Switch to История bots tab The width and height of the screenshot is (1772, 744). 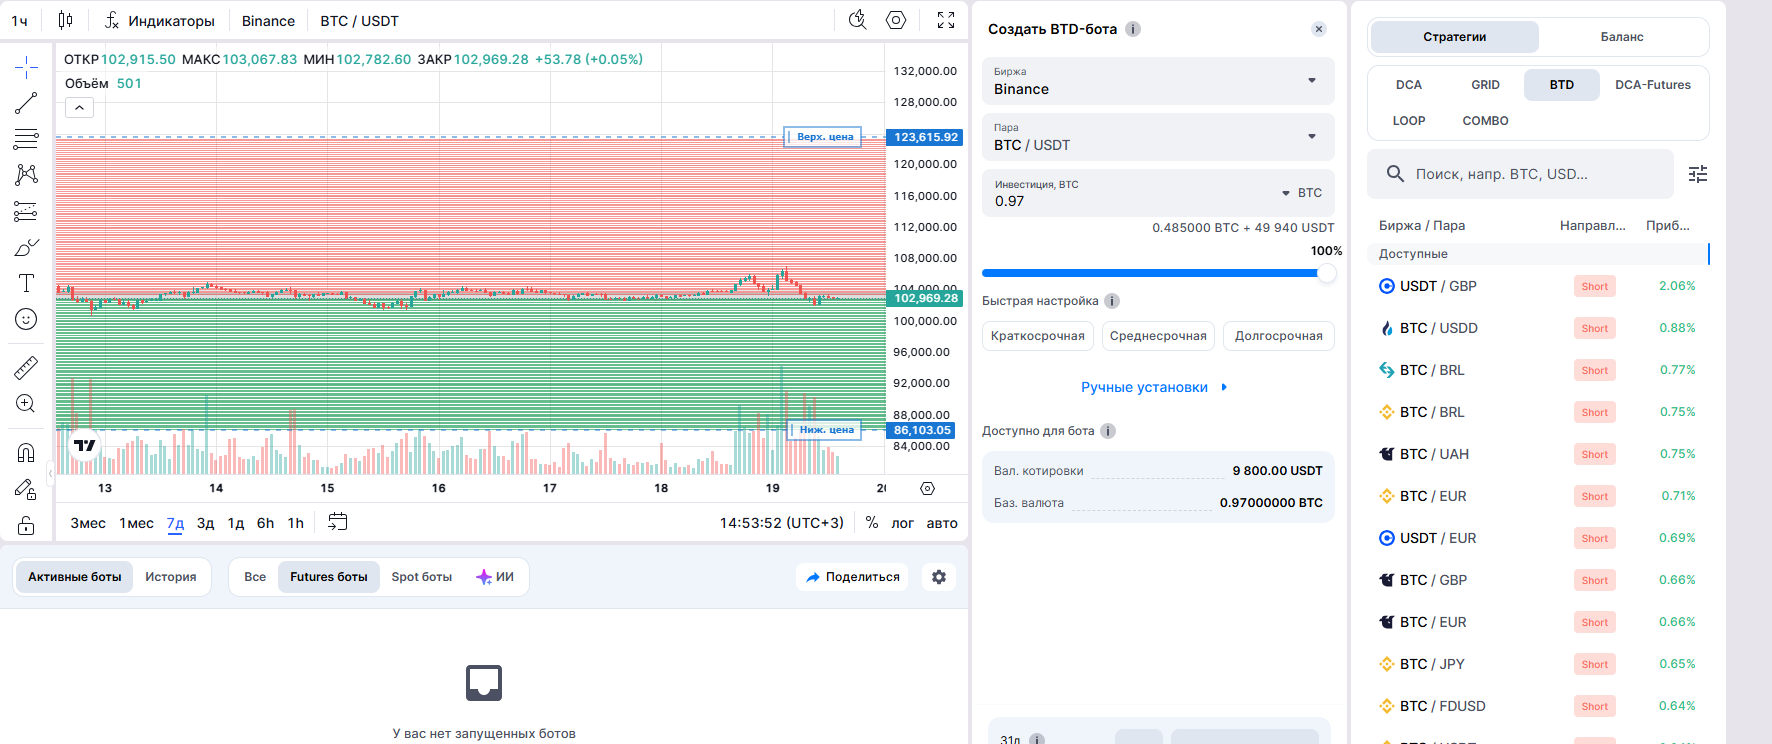(171, 577)
